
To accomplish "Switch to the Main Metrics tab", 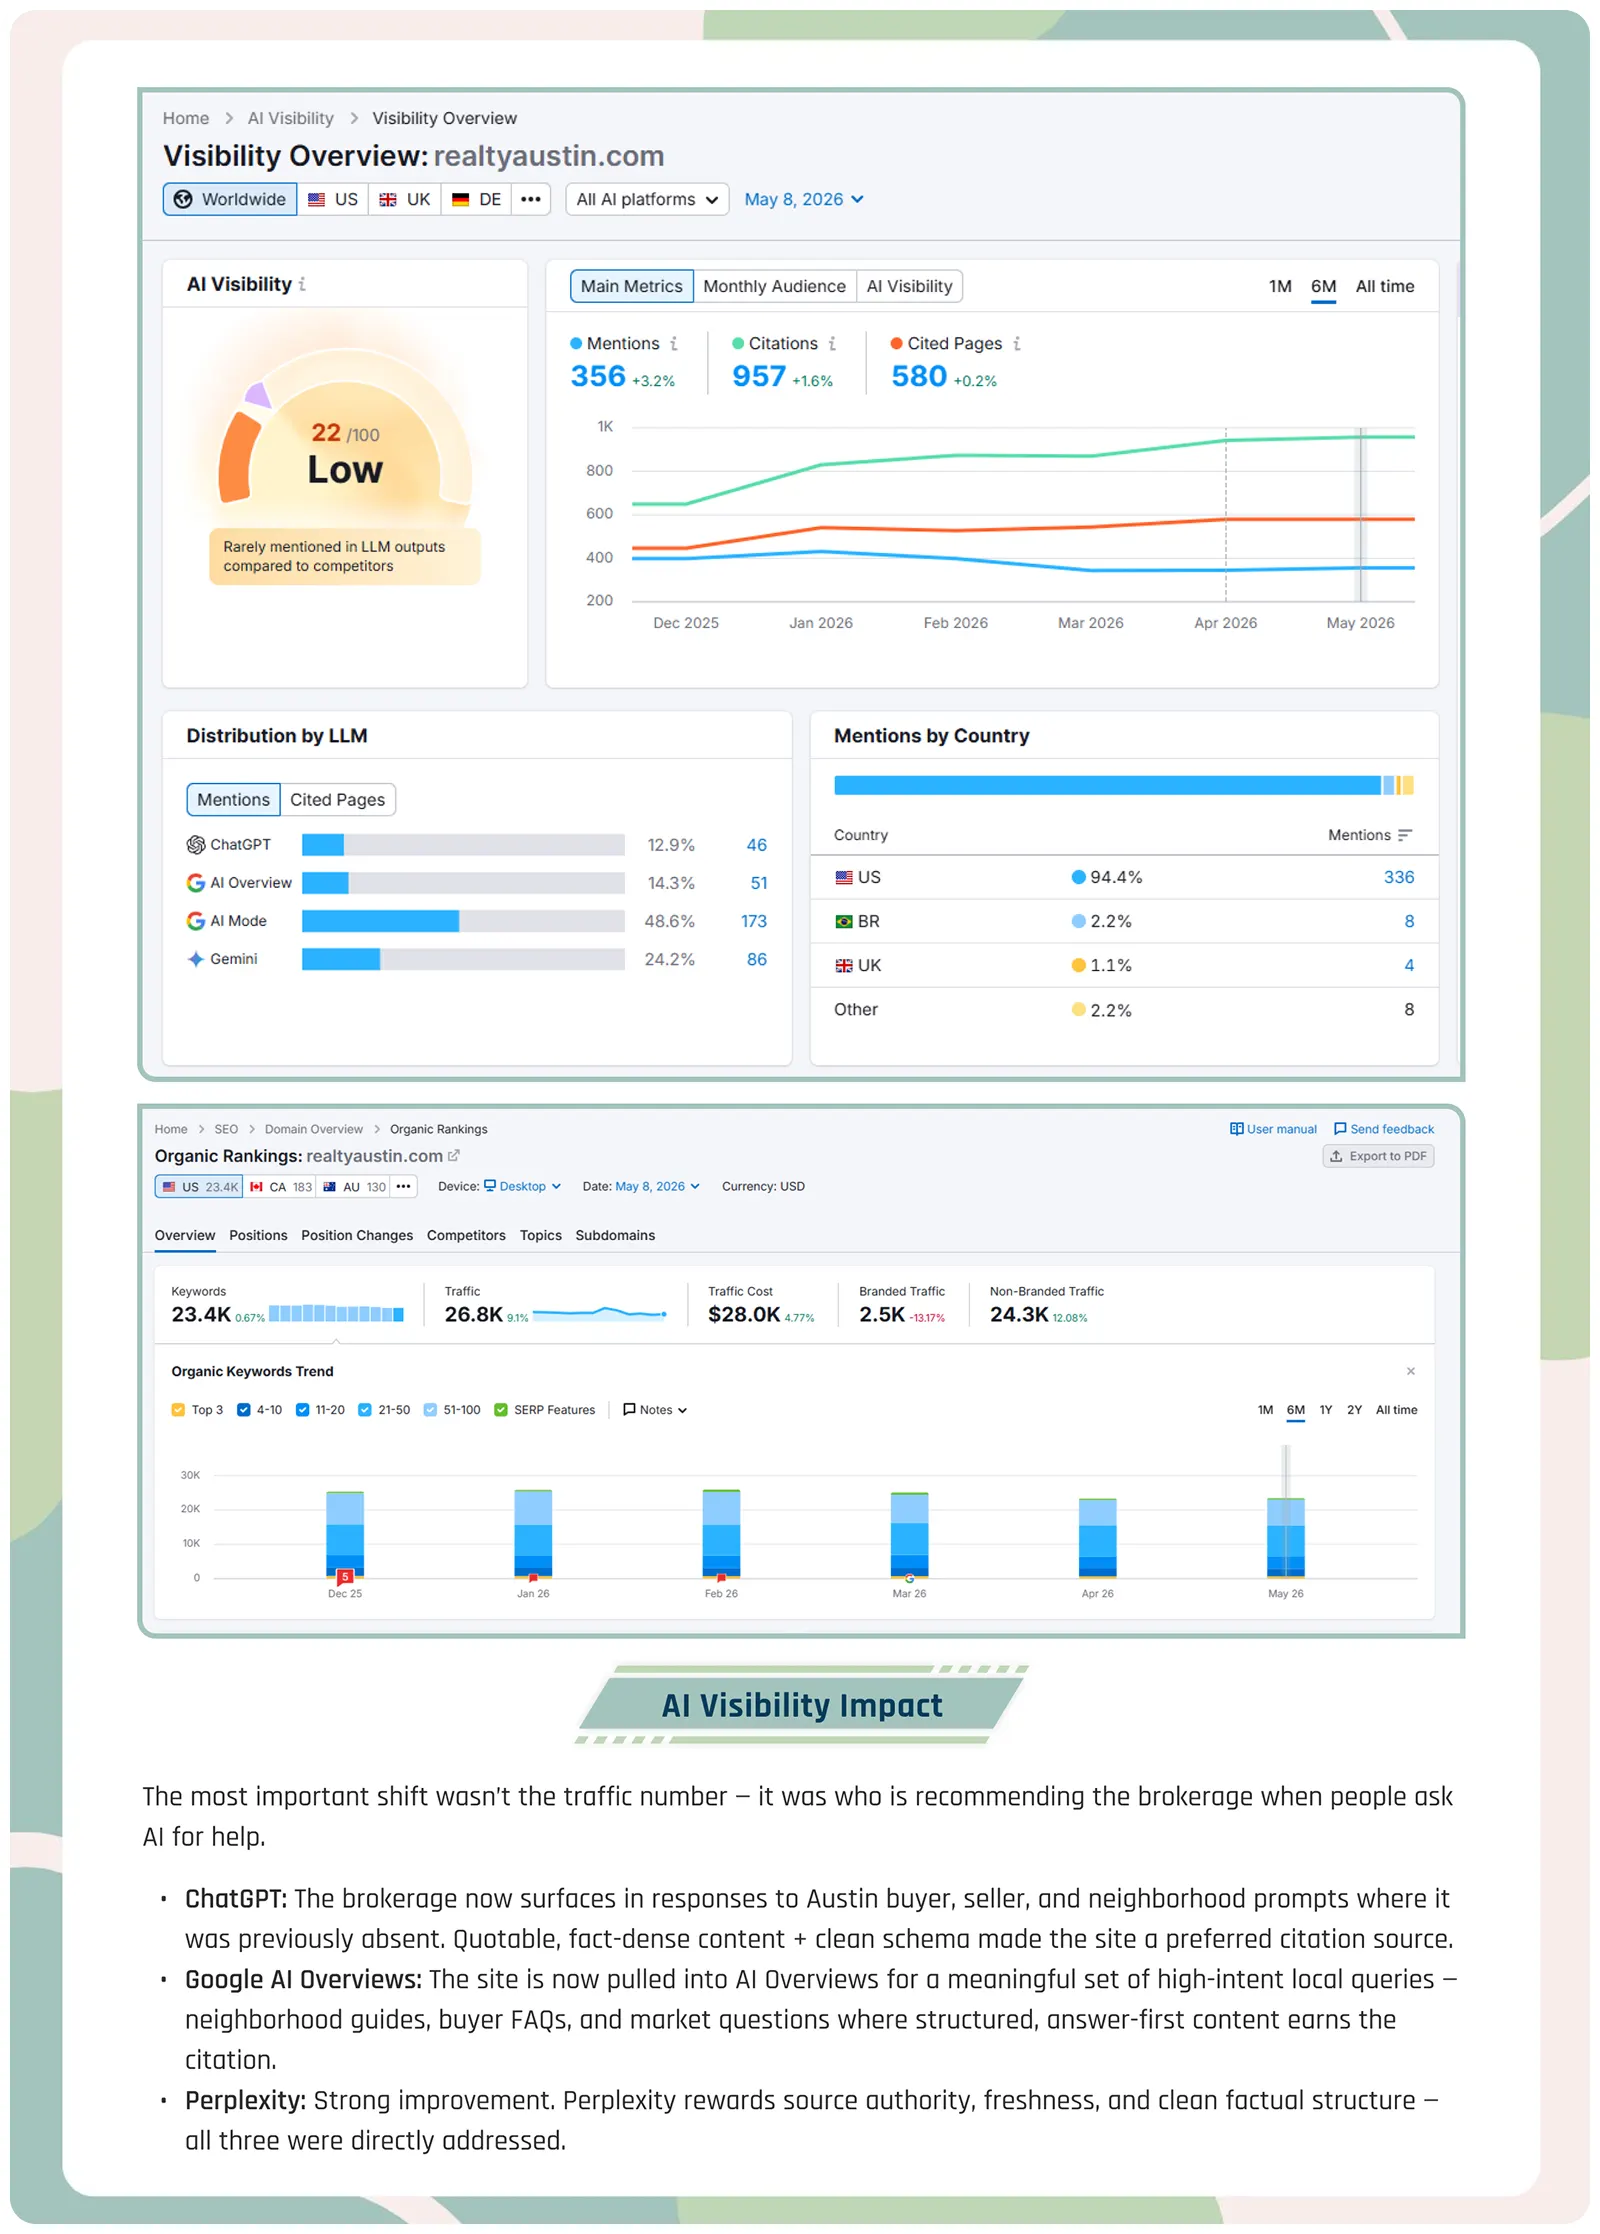I will (x=632, y=286).
